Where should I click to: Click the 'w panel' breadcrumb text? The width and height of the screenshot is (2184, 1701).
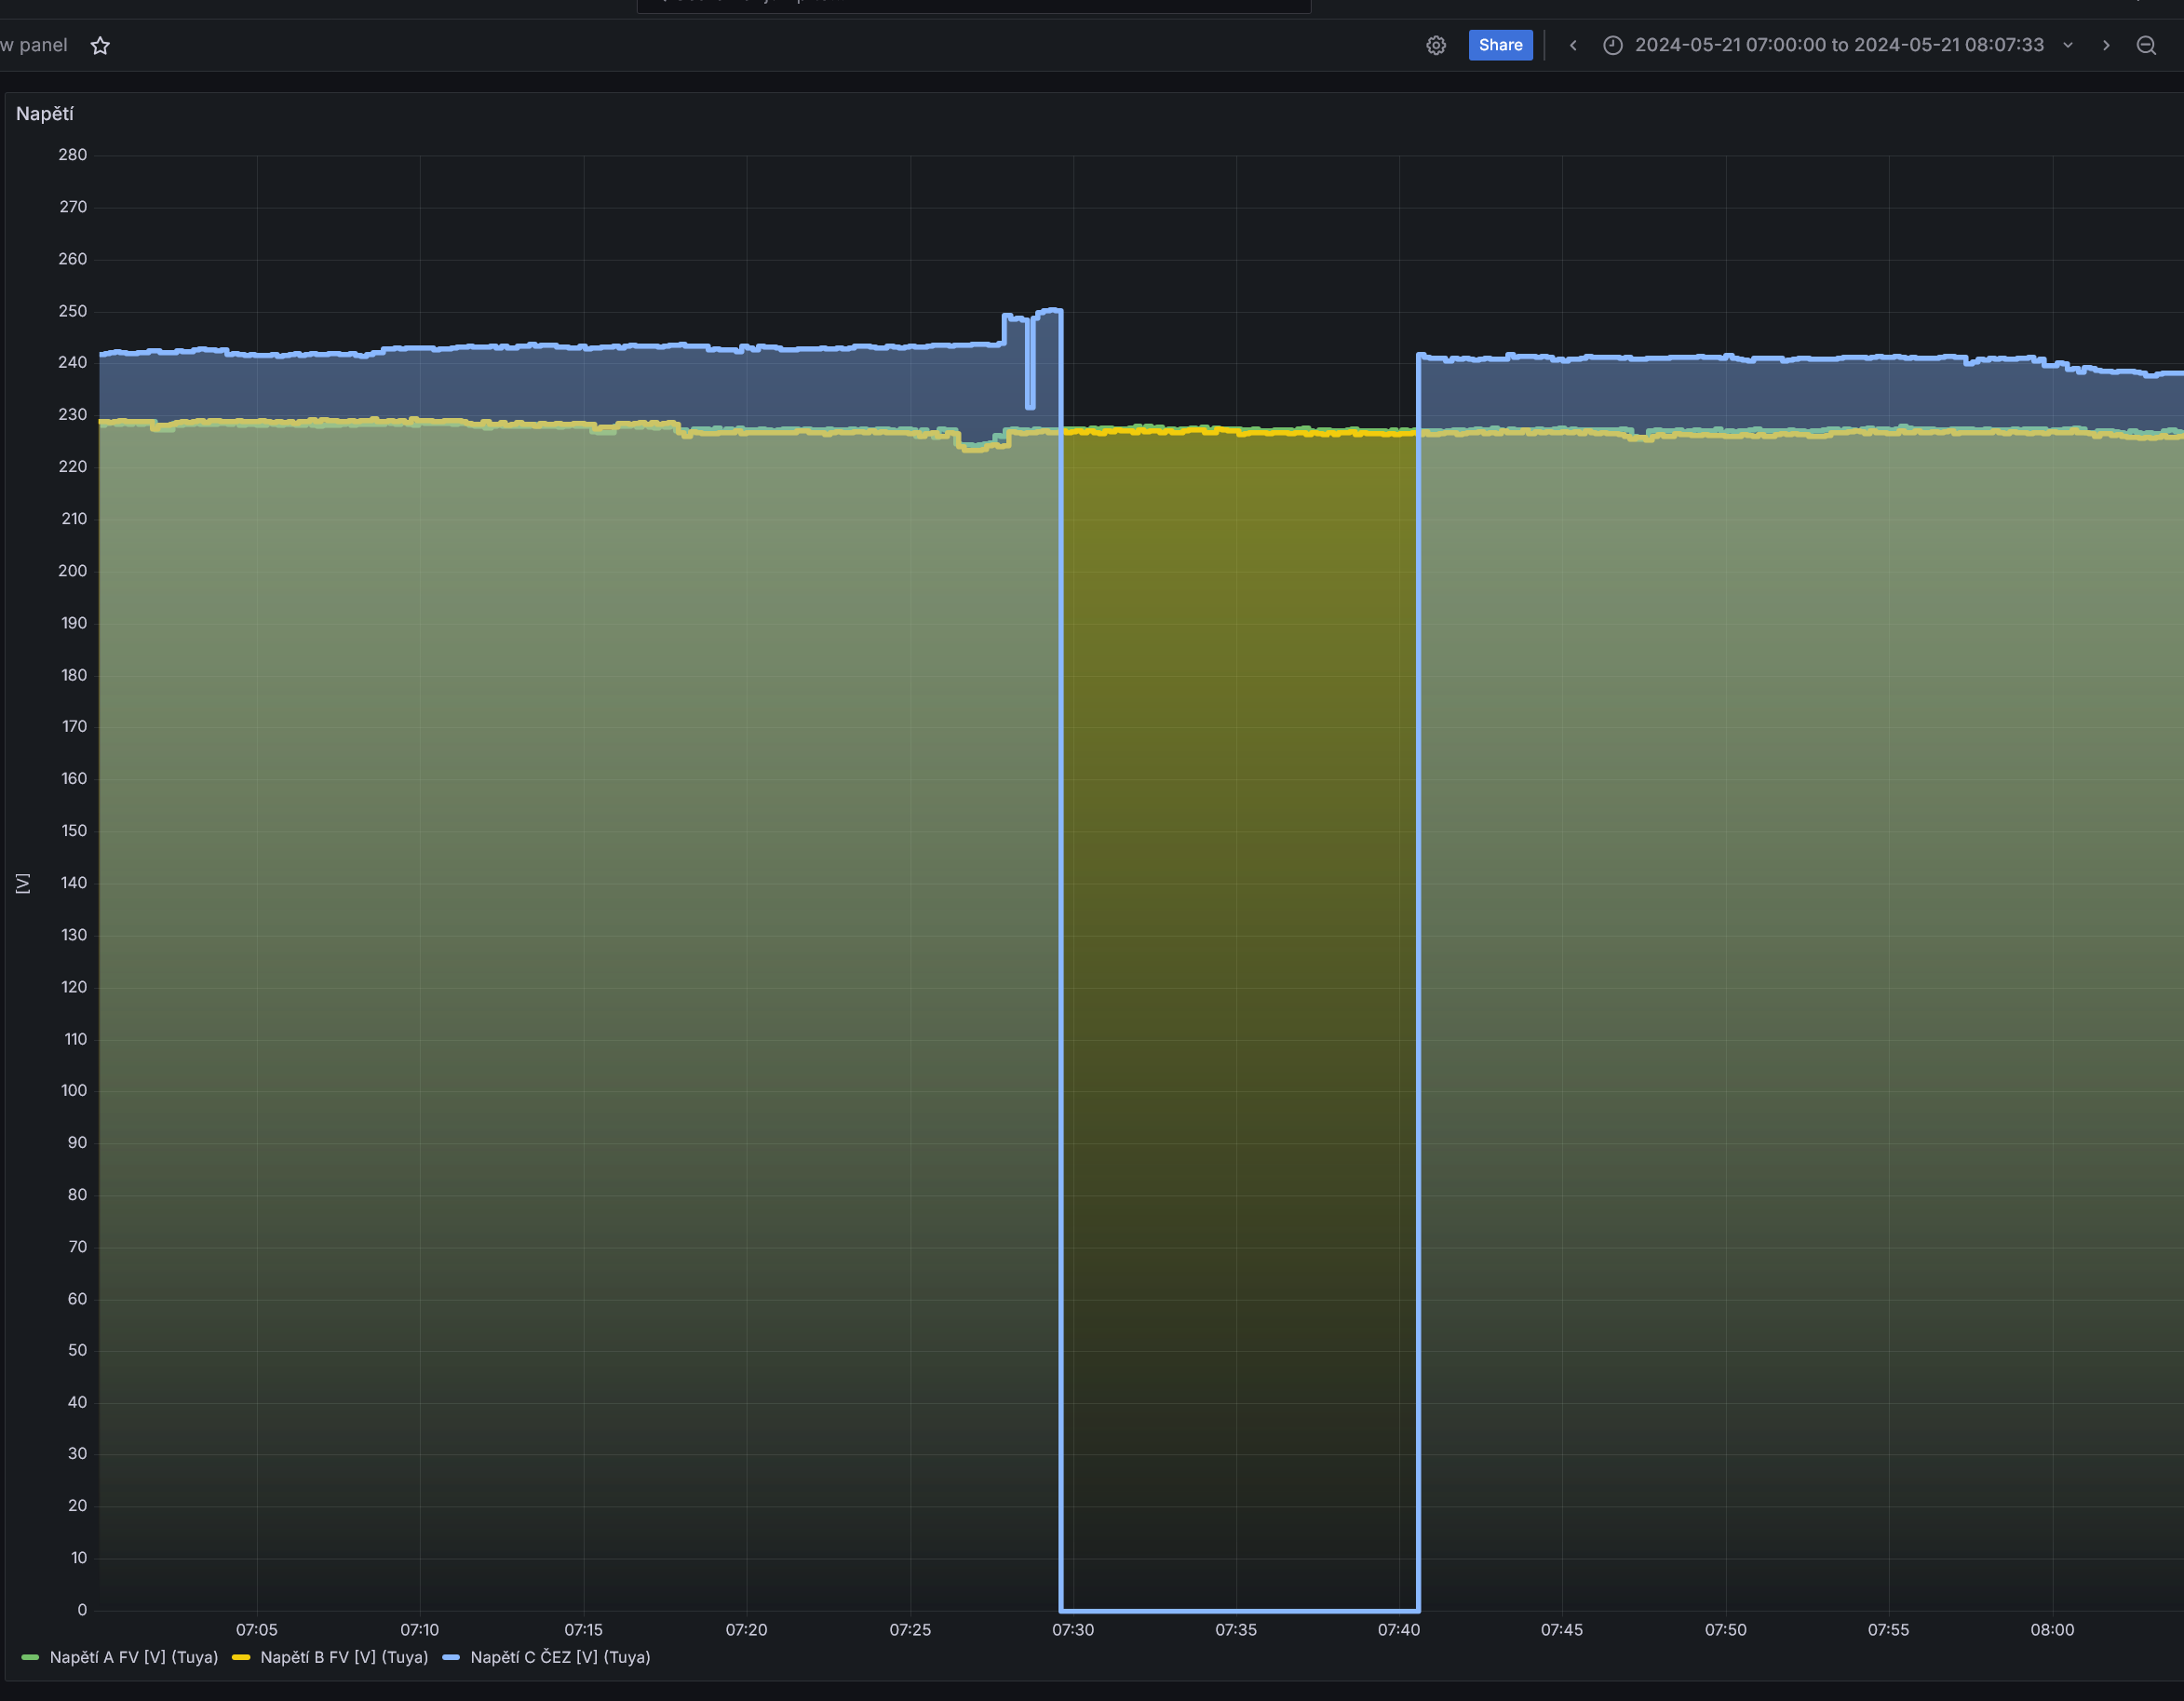[x=34, y=45]
